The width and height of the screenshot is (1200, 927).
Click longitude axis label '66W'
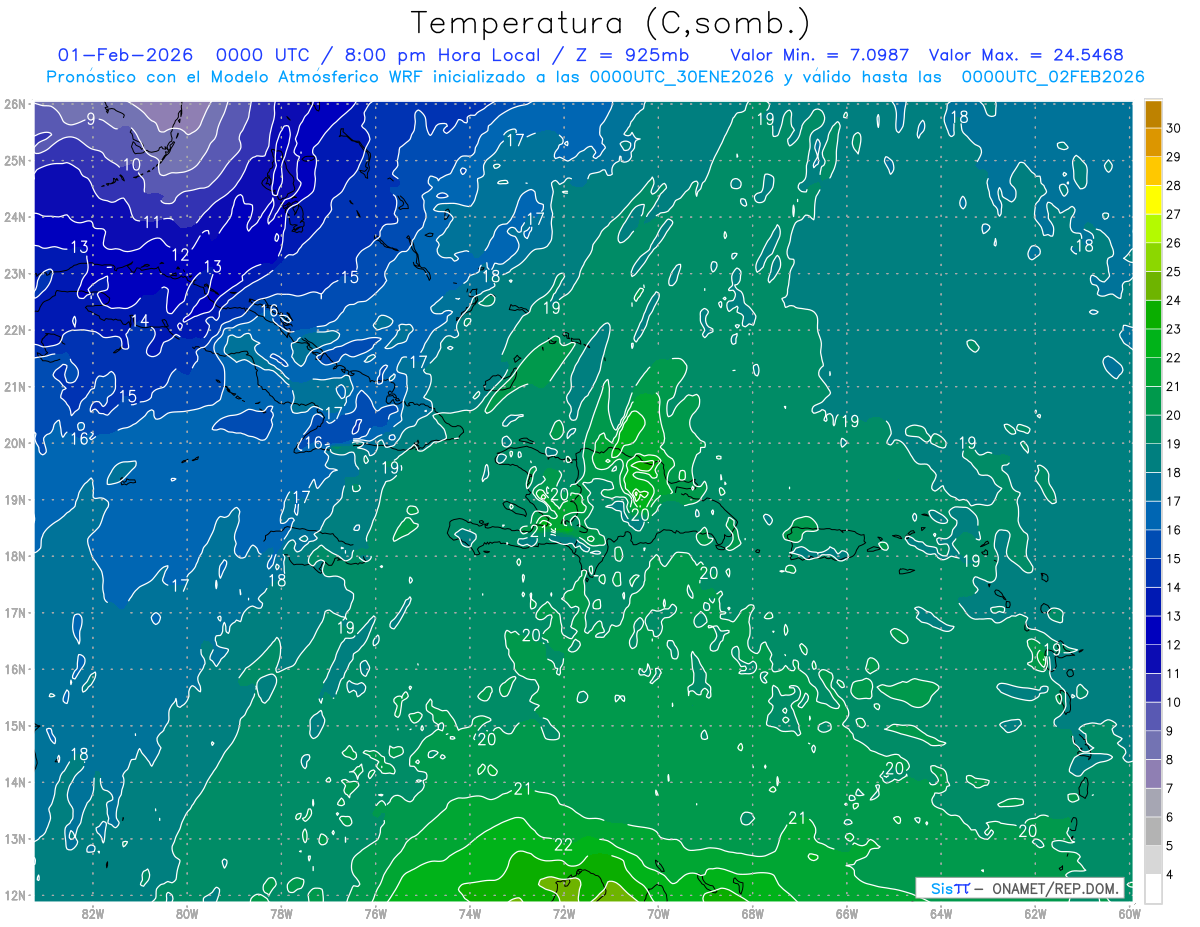[x=846, y=913]
